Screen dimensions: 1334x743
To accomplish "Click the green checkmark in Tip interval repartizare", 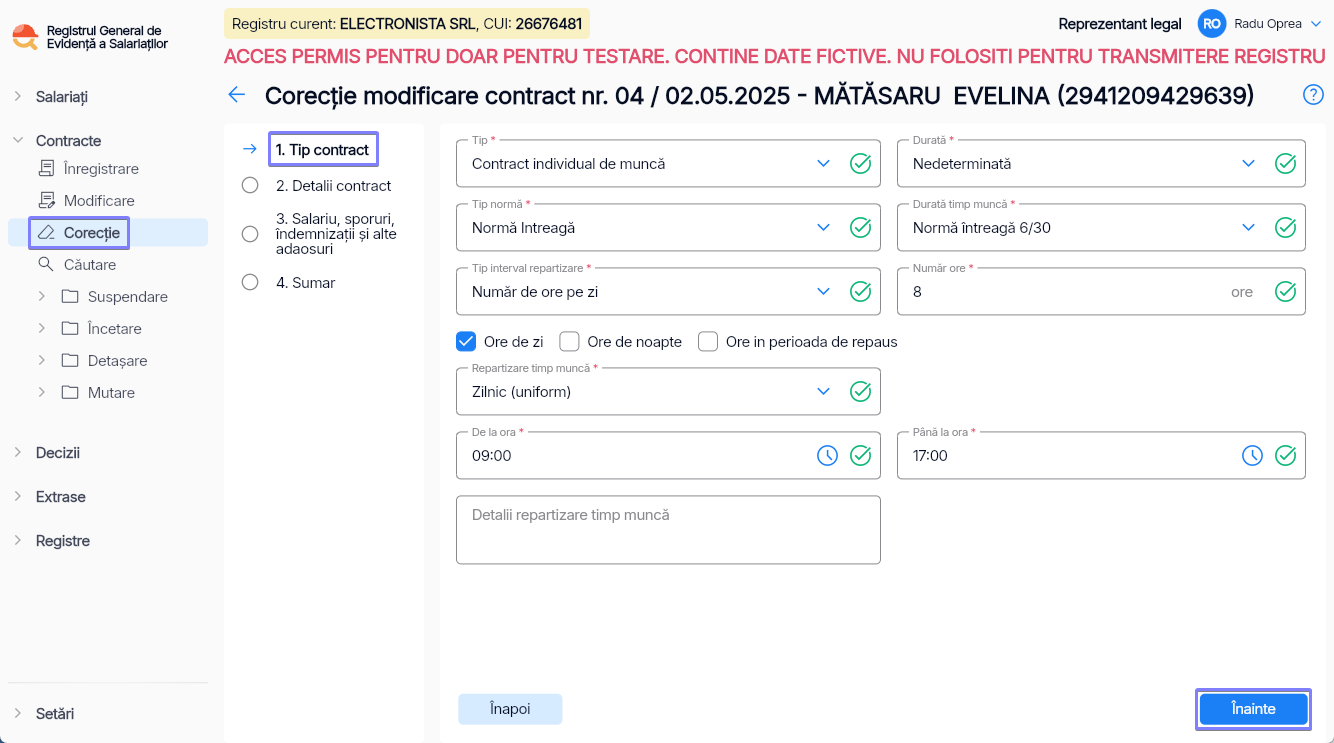I will point(860,292).
